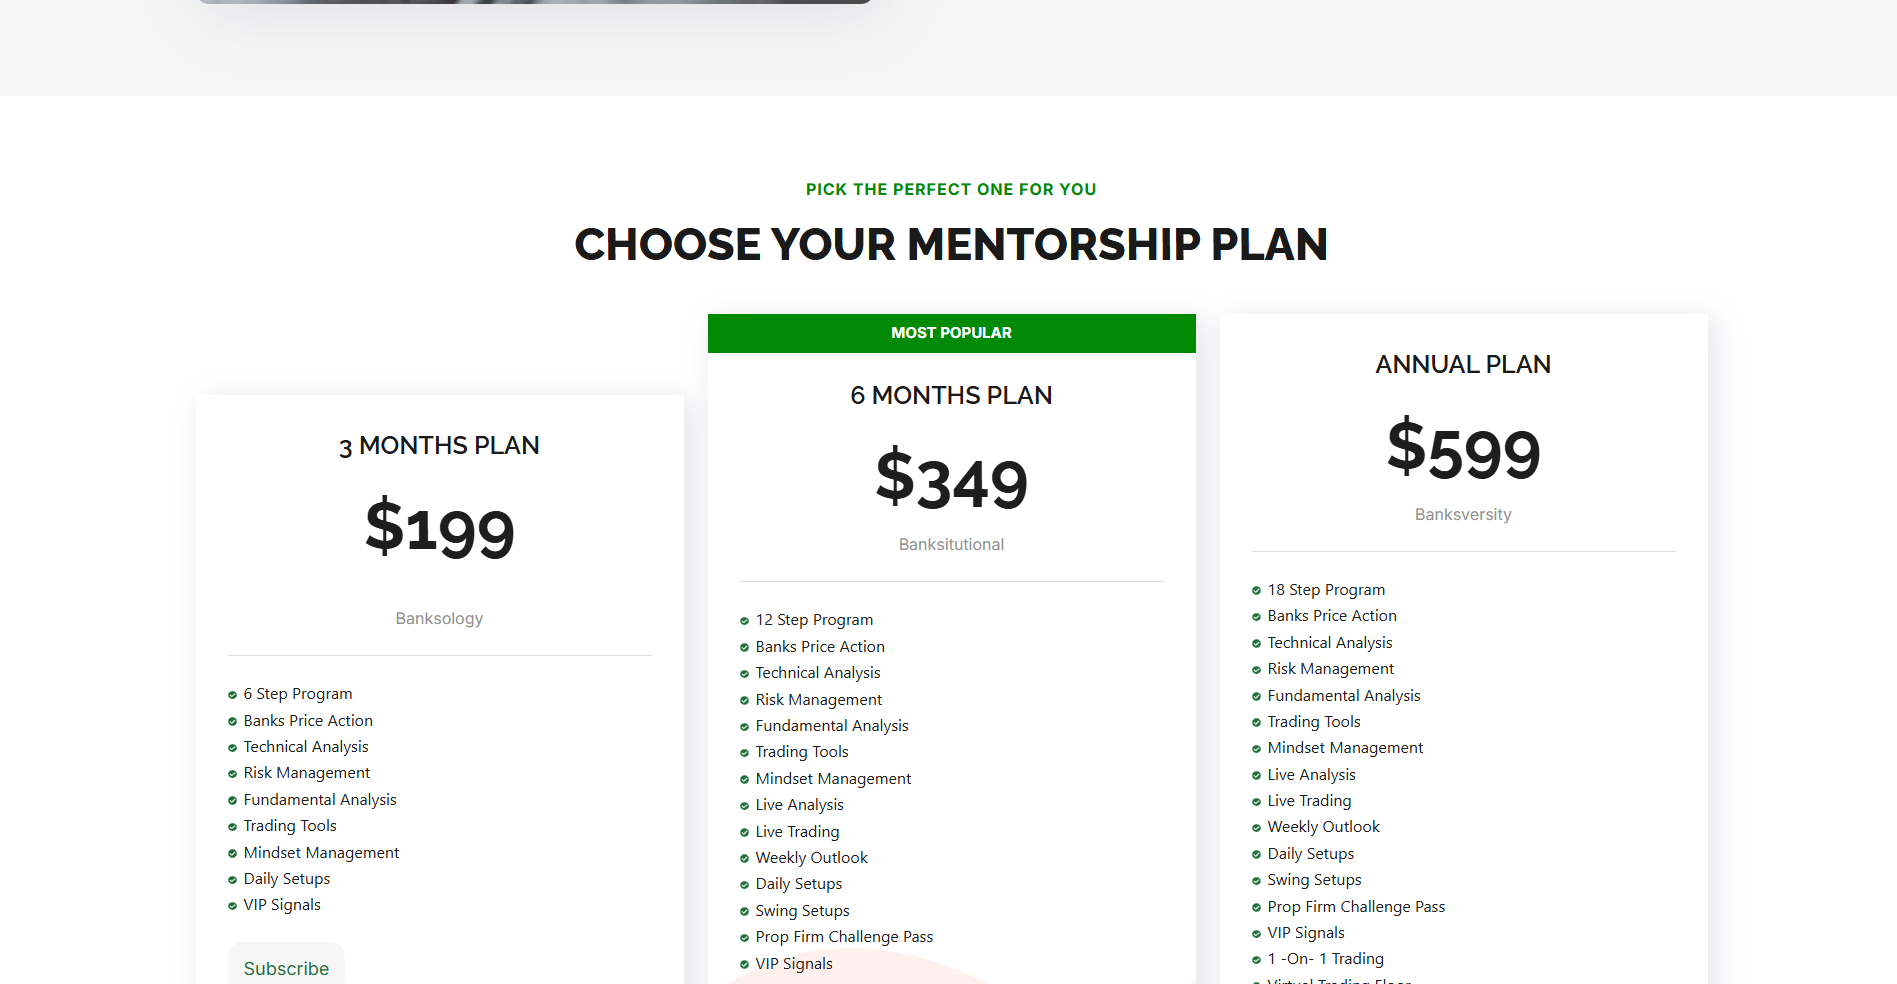This screenshot has width=1897, height=984.
Task: Click the "Banksversity" subtitle text
Action: click(x=1463, y=515)
